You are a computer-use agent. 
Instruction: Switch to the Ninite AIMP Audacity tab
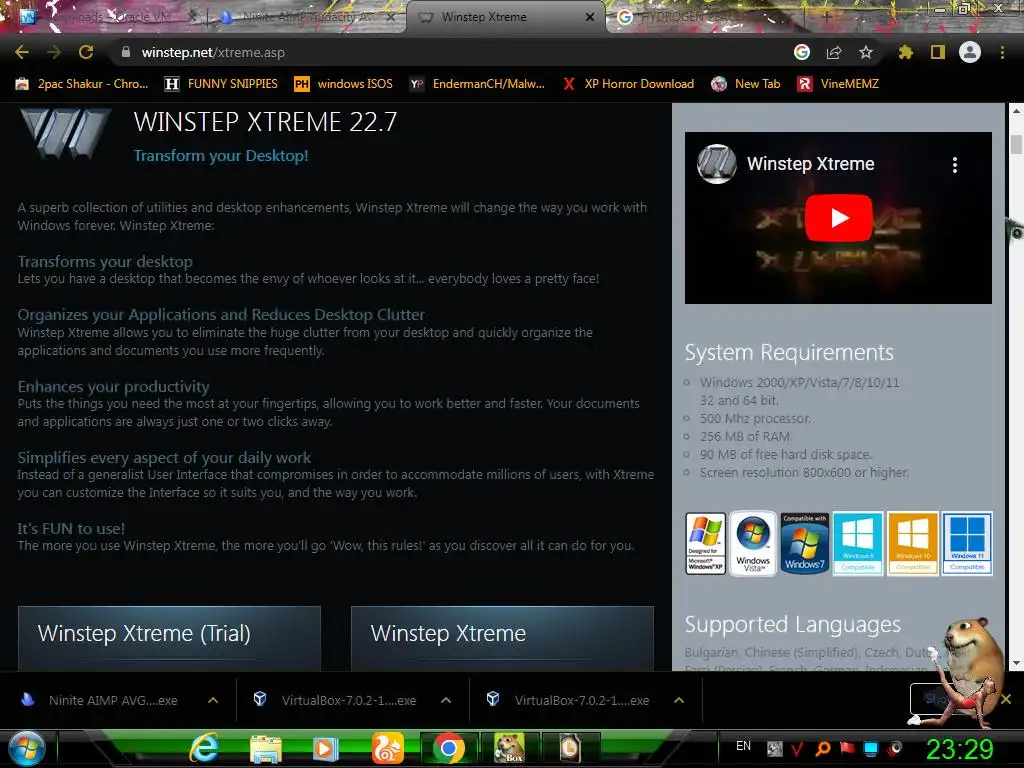coord(307,17)
